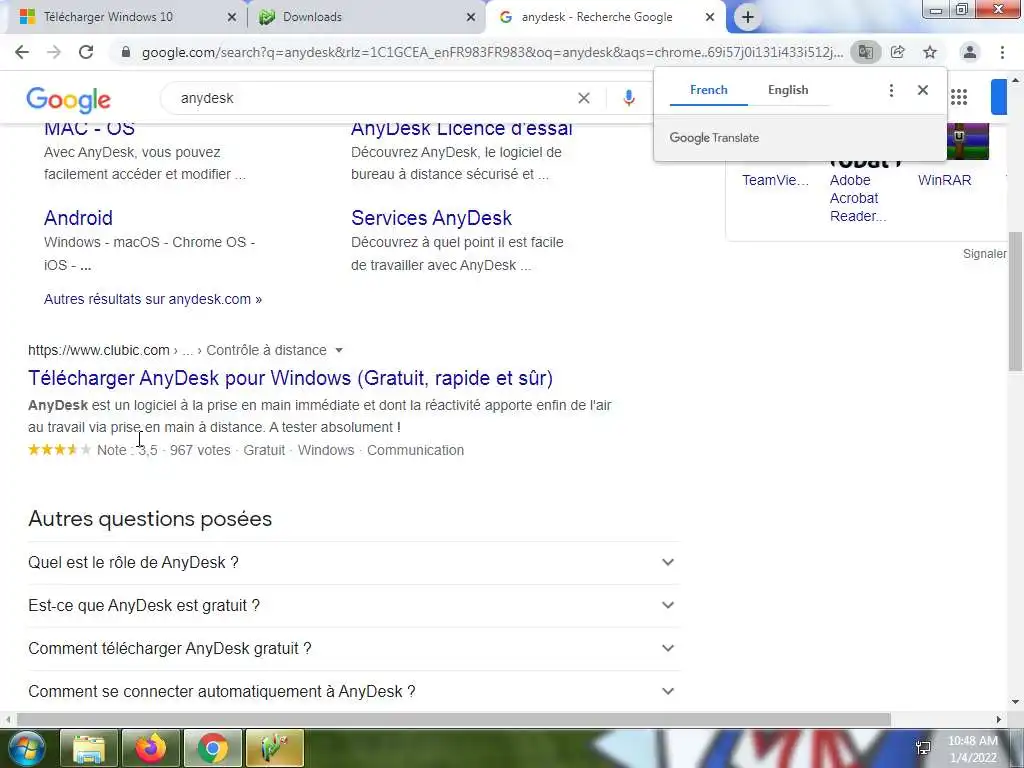
Task: Open Télécharger AnyDesk pour Windows result
Action: pos(291,378)
